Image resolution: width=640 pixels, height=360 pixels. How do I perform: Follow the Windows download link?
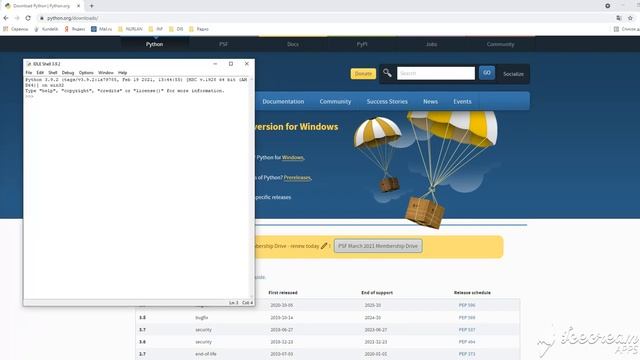[x=293, y=158]
